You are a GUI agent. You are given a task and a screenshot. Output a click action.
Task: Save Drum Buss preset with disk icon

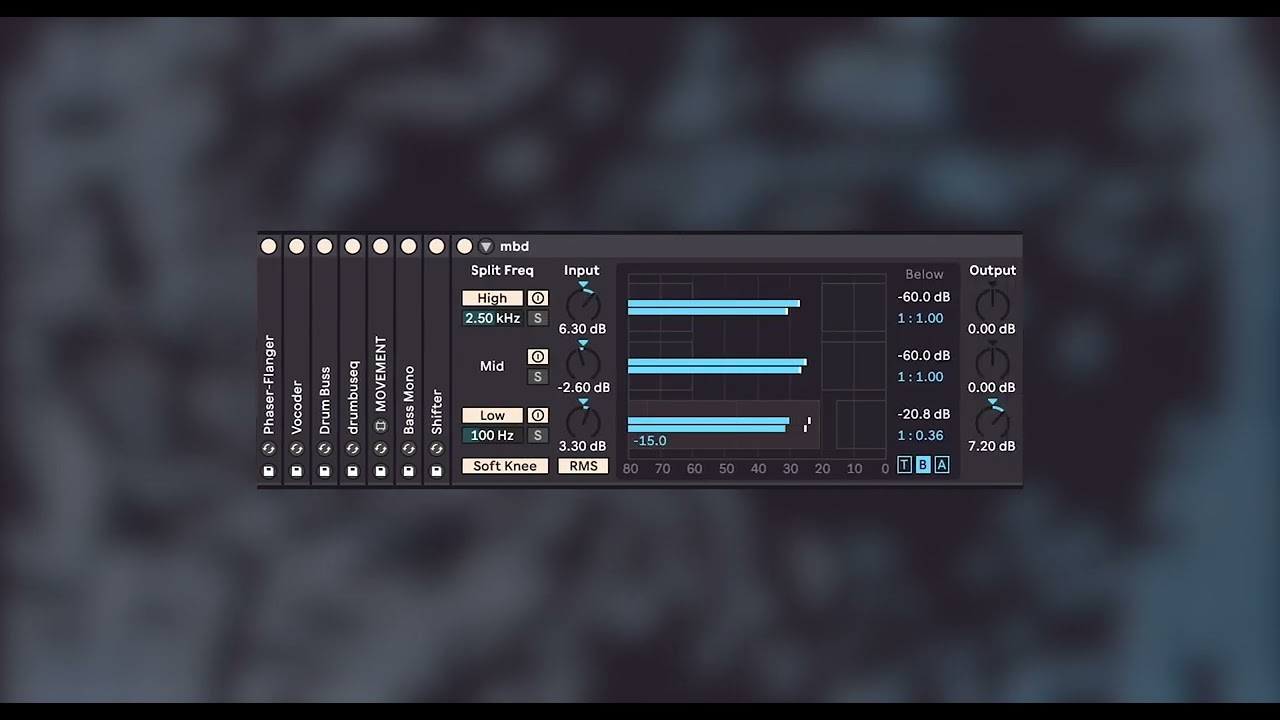click(x=324, y=471)
